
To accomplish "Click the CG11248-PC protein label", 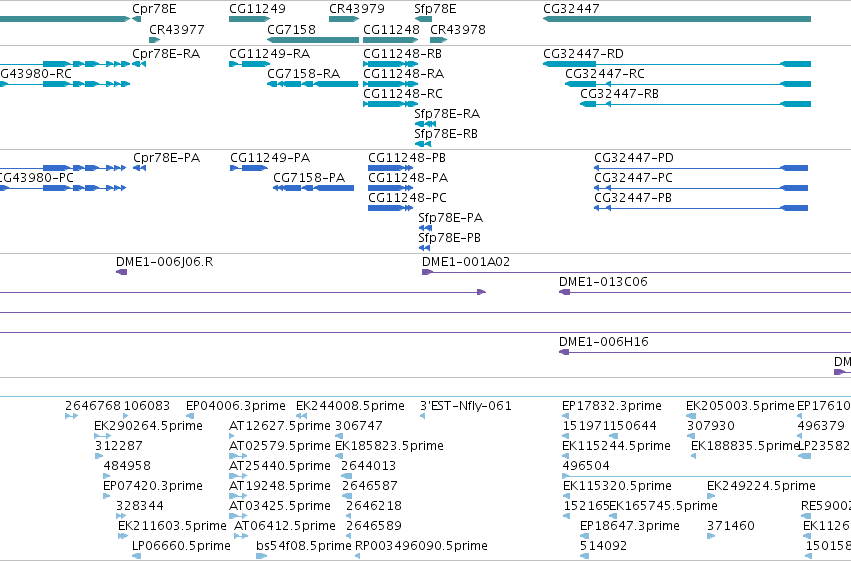I will pos(407,198).
